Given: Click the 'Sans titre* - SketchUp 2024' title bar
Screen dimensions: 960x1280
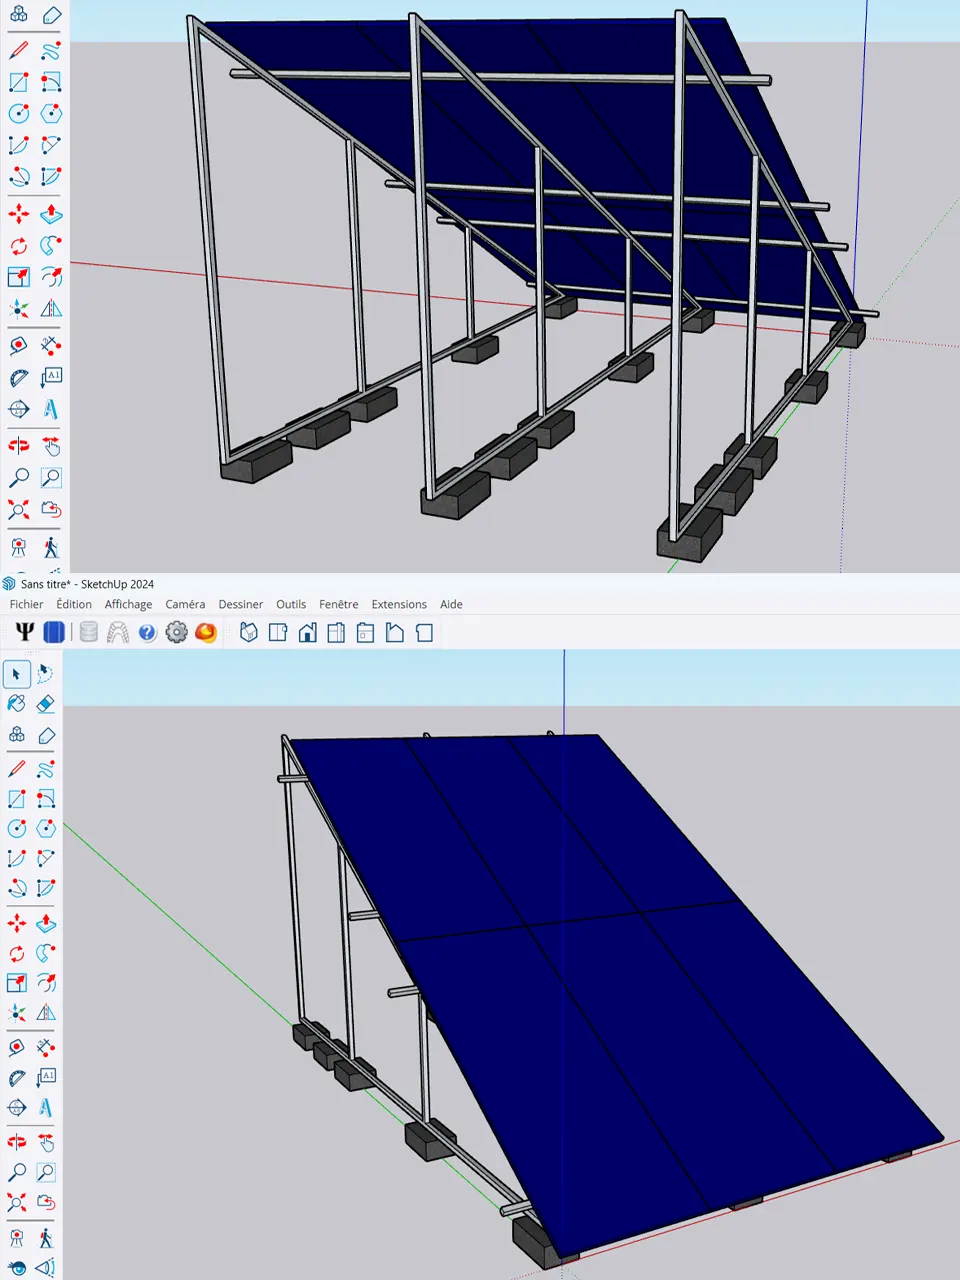Looking at the screenshot, I should 87,584.
